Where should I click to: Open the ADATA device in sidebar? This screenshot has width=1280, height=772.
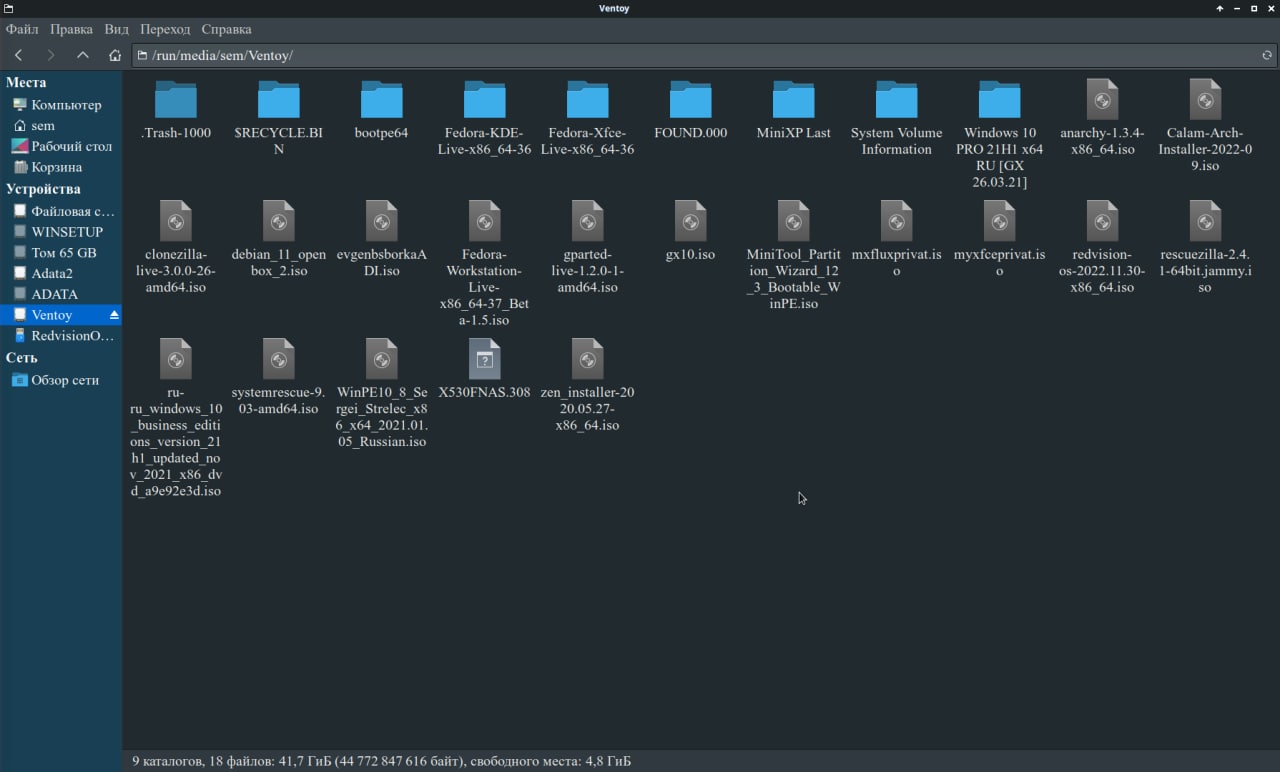(x=61, y=294)
